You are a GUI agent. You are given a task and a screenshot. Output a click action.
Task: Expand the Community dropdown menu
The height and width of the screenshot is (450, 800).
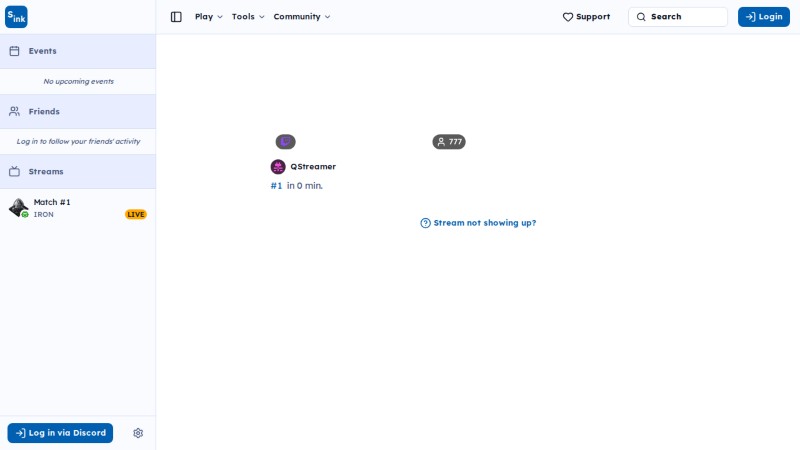click(302, 17)
